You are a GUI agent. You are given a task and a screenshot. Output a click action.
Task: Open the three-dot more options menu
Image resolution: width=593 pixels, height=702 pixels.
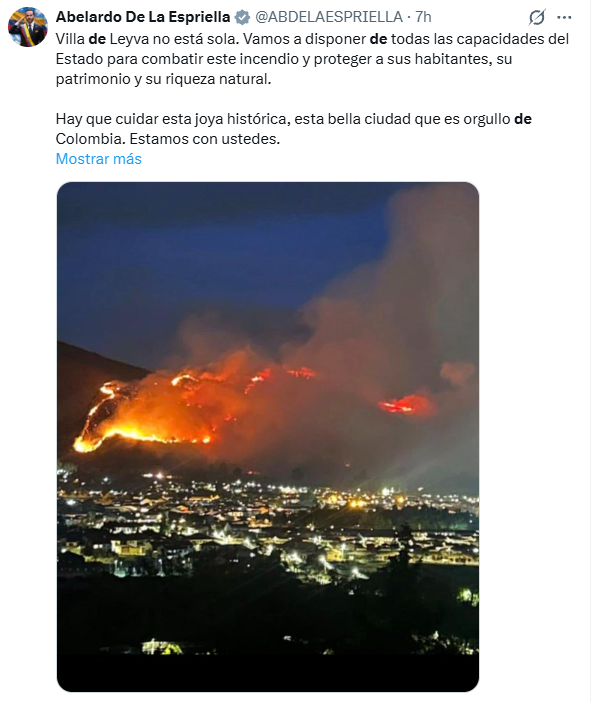click(x=564, y=17)
